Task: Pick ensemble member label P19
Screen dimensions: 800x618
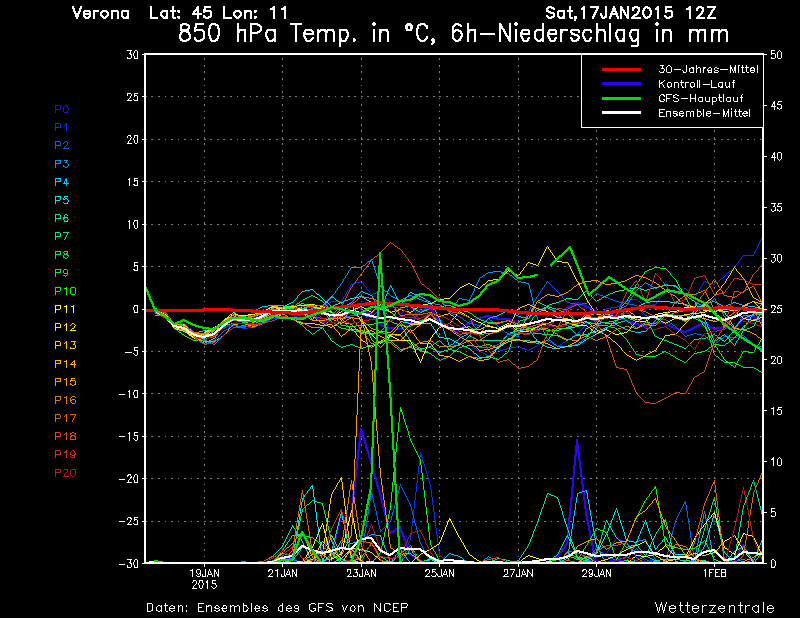Action: 65,454
